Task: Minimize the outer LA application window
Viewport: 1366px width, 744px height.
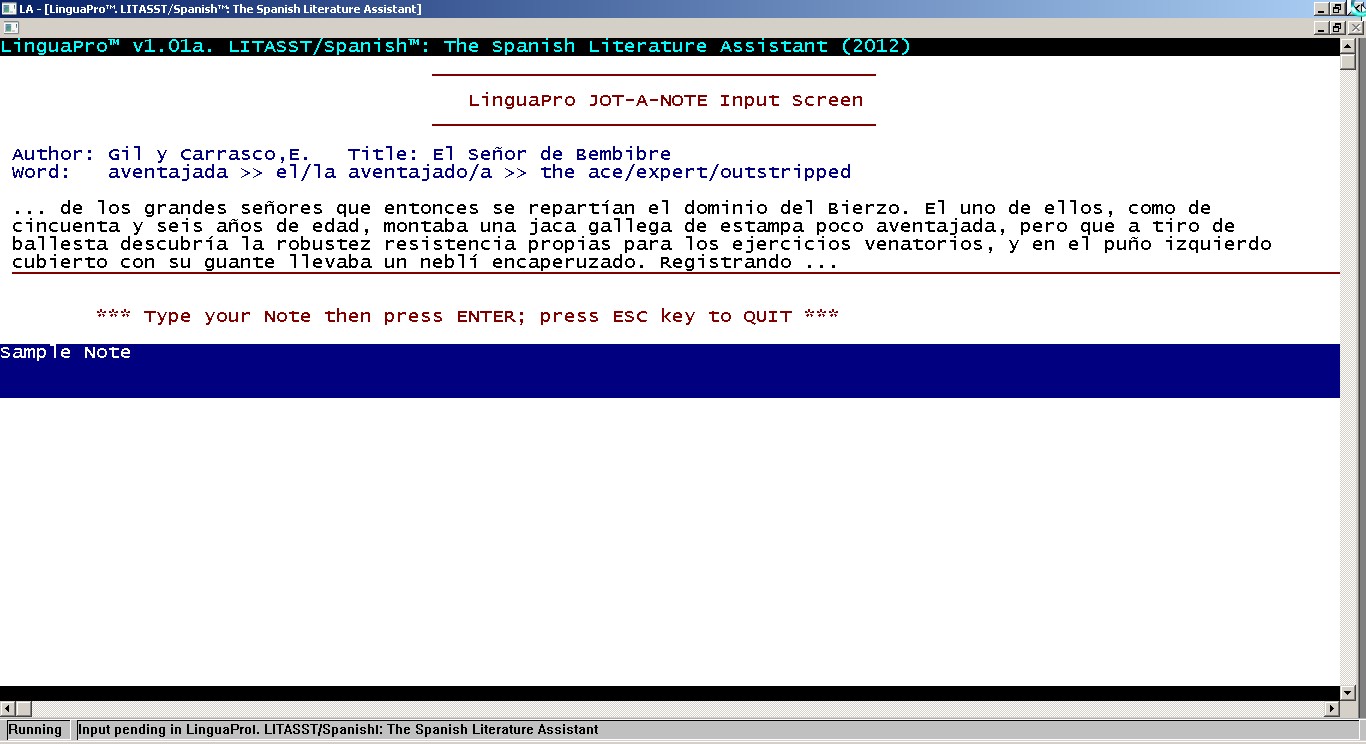Action: [1320, 9]
